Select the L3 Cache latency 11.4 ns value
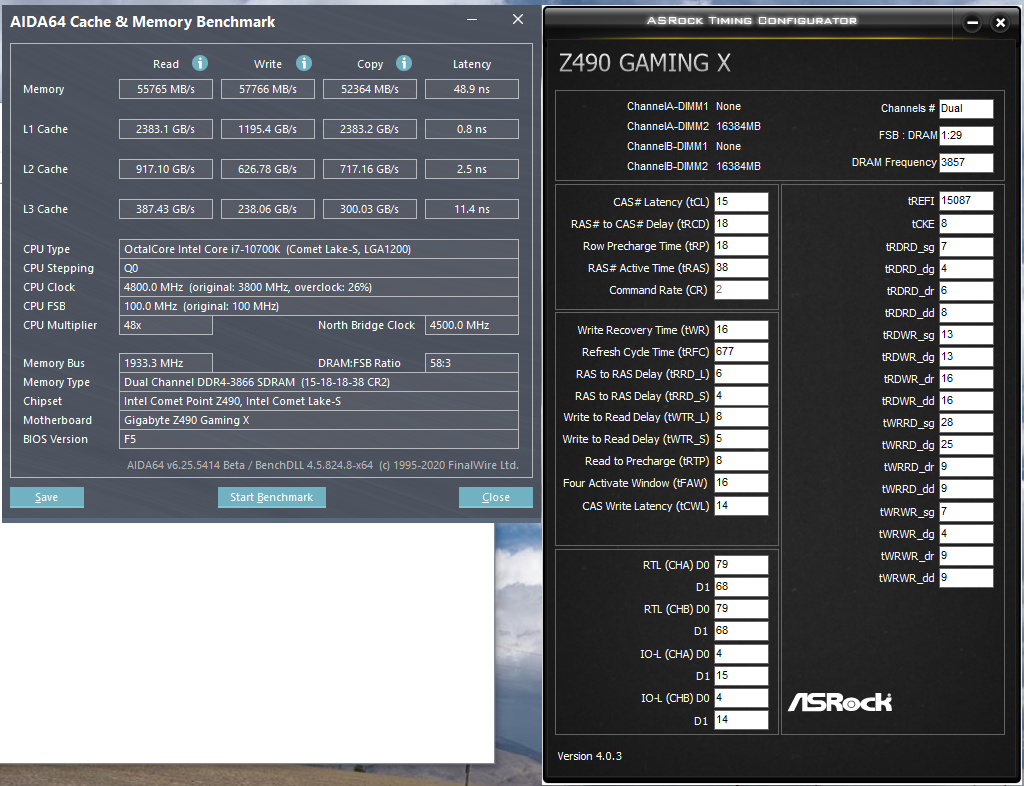Viewport: 1024px width, 786px height. click(x=472, y=209)
